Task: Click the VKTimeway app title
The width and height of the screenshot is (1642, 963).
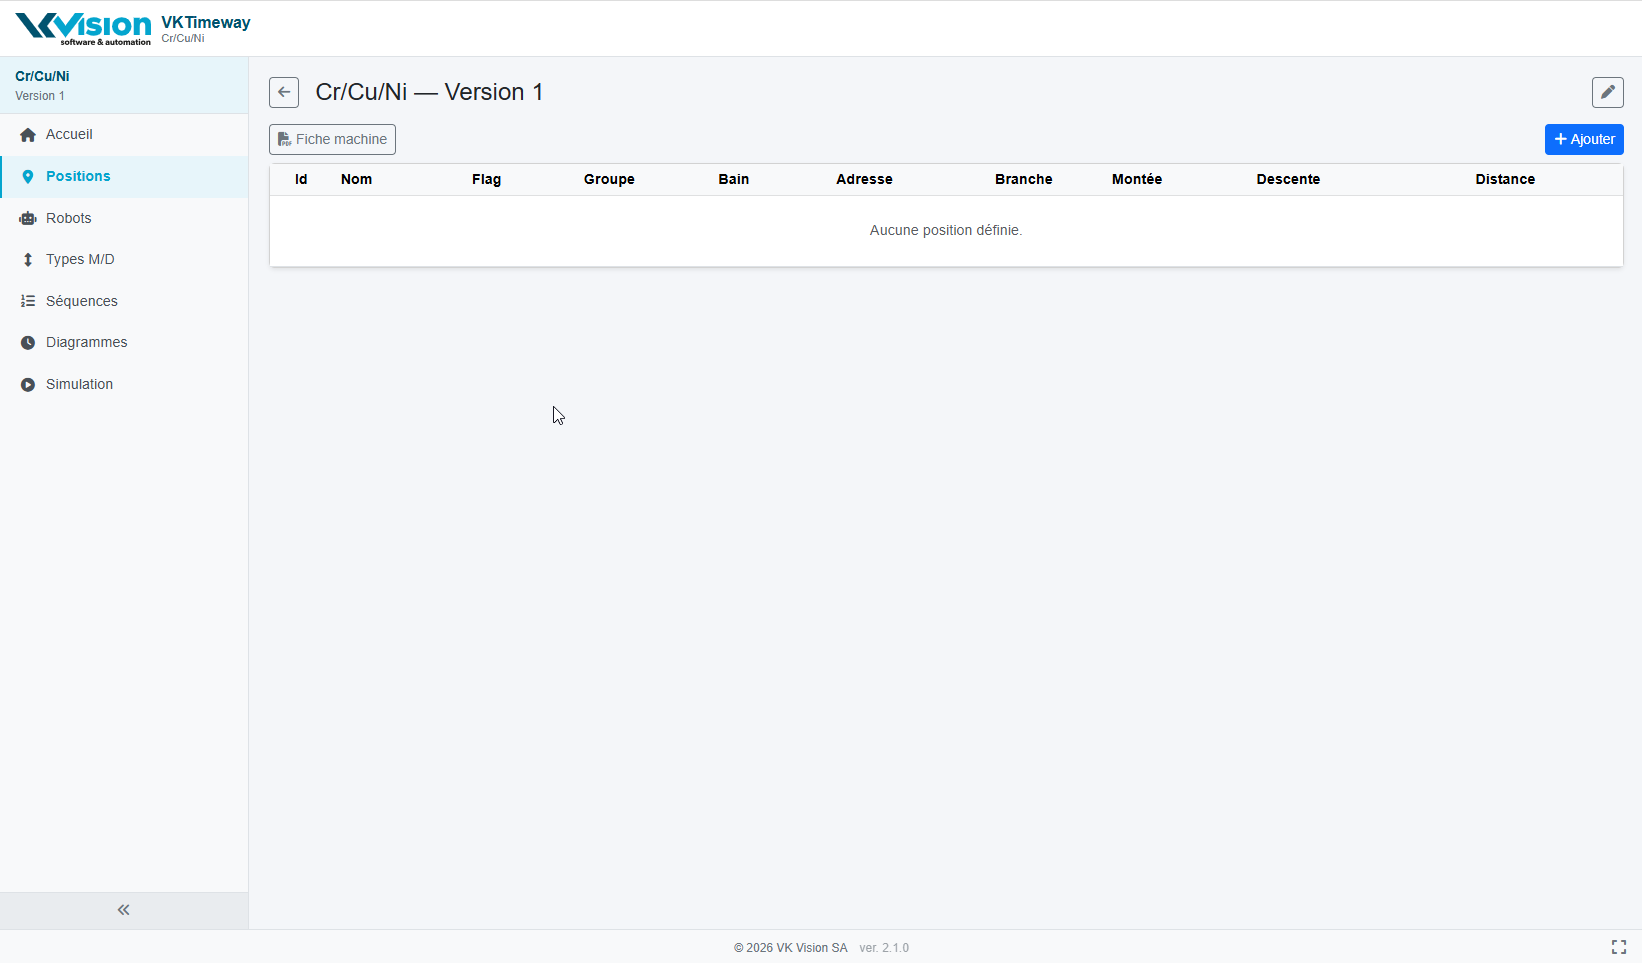Action: click(206, 23)
